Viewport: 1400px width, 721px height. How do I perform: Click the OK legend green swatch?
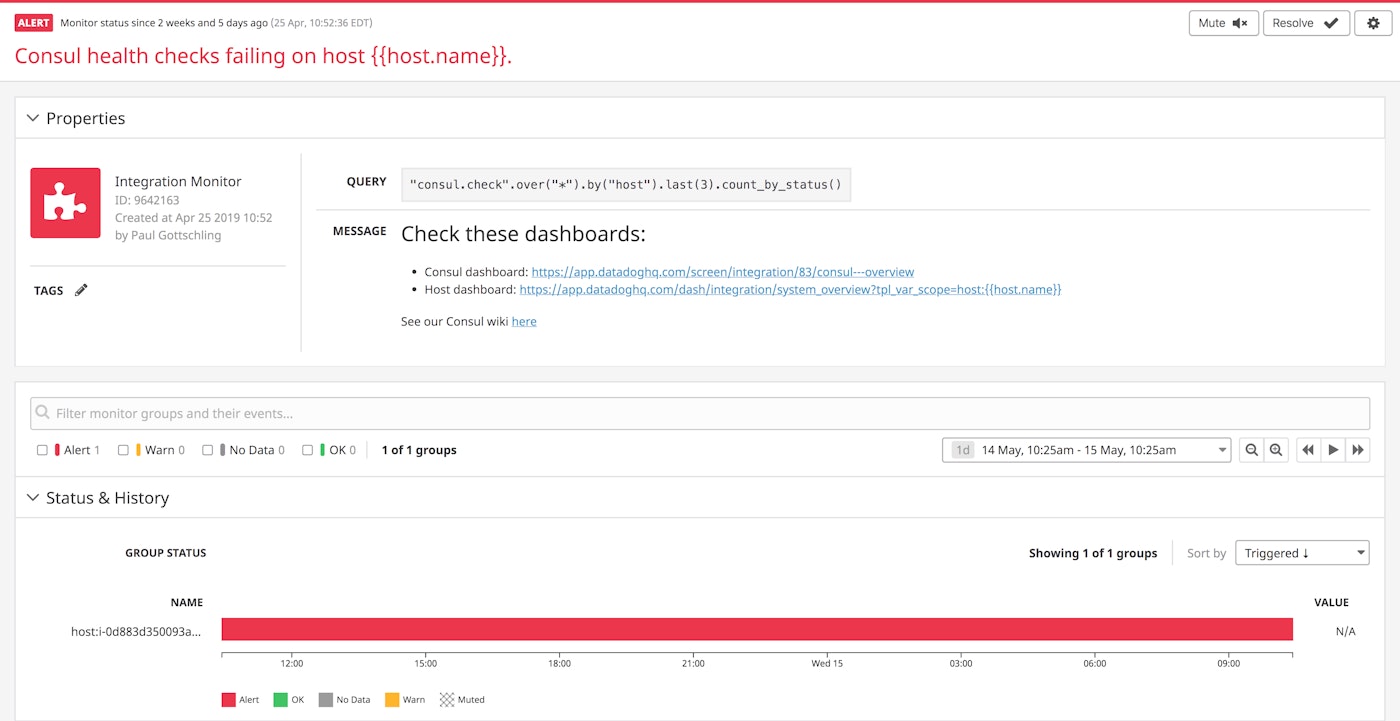(x=280, y=700)
